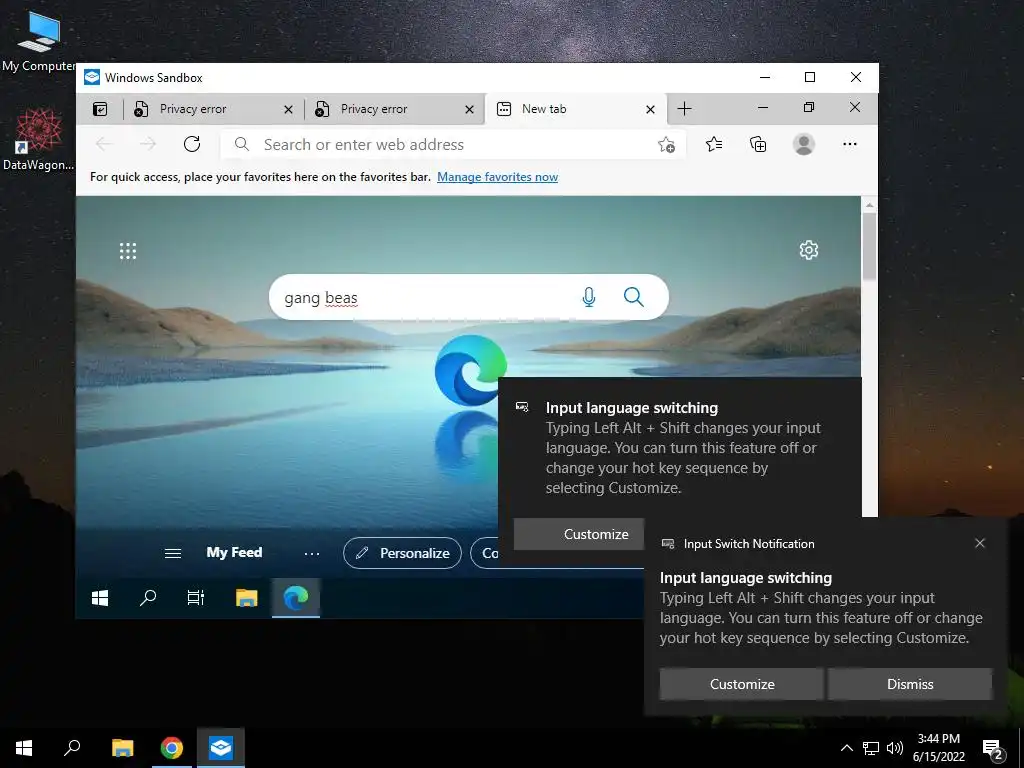Focus the Search or enter web address bar
Screen dimensions: 1024x768
(x=453, y=144)
